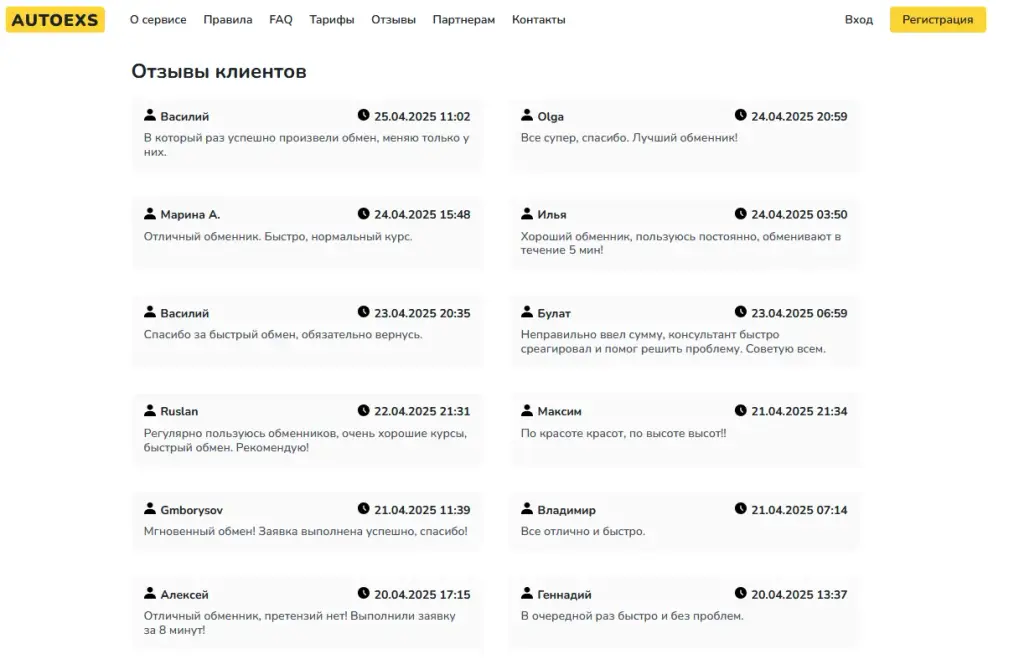Go to the Партнерам section

tap(464, 20)
